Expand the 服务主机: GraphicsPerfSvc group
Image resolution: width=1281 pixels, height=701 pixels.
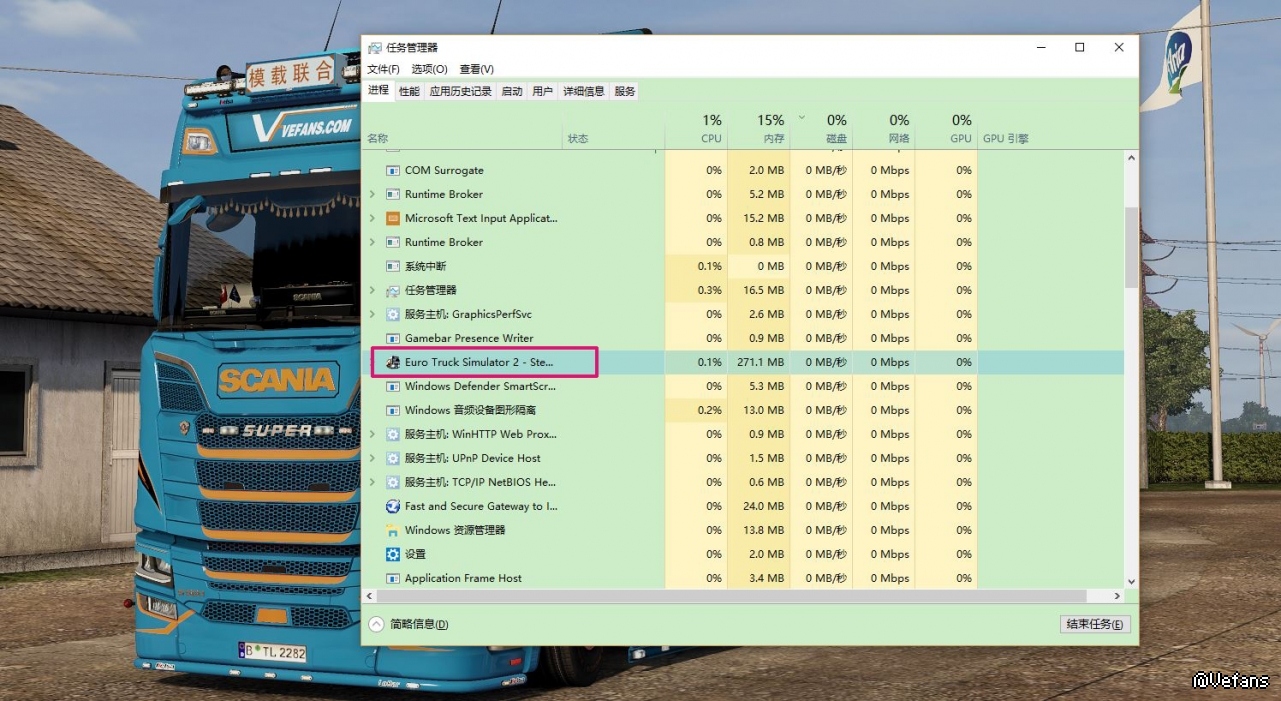[x=373, y=314]
